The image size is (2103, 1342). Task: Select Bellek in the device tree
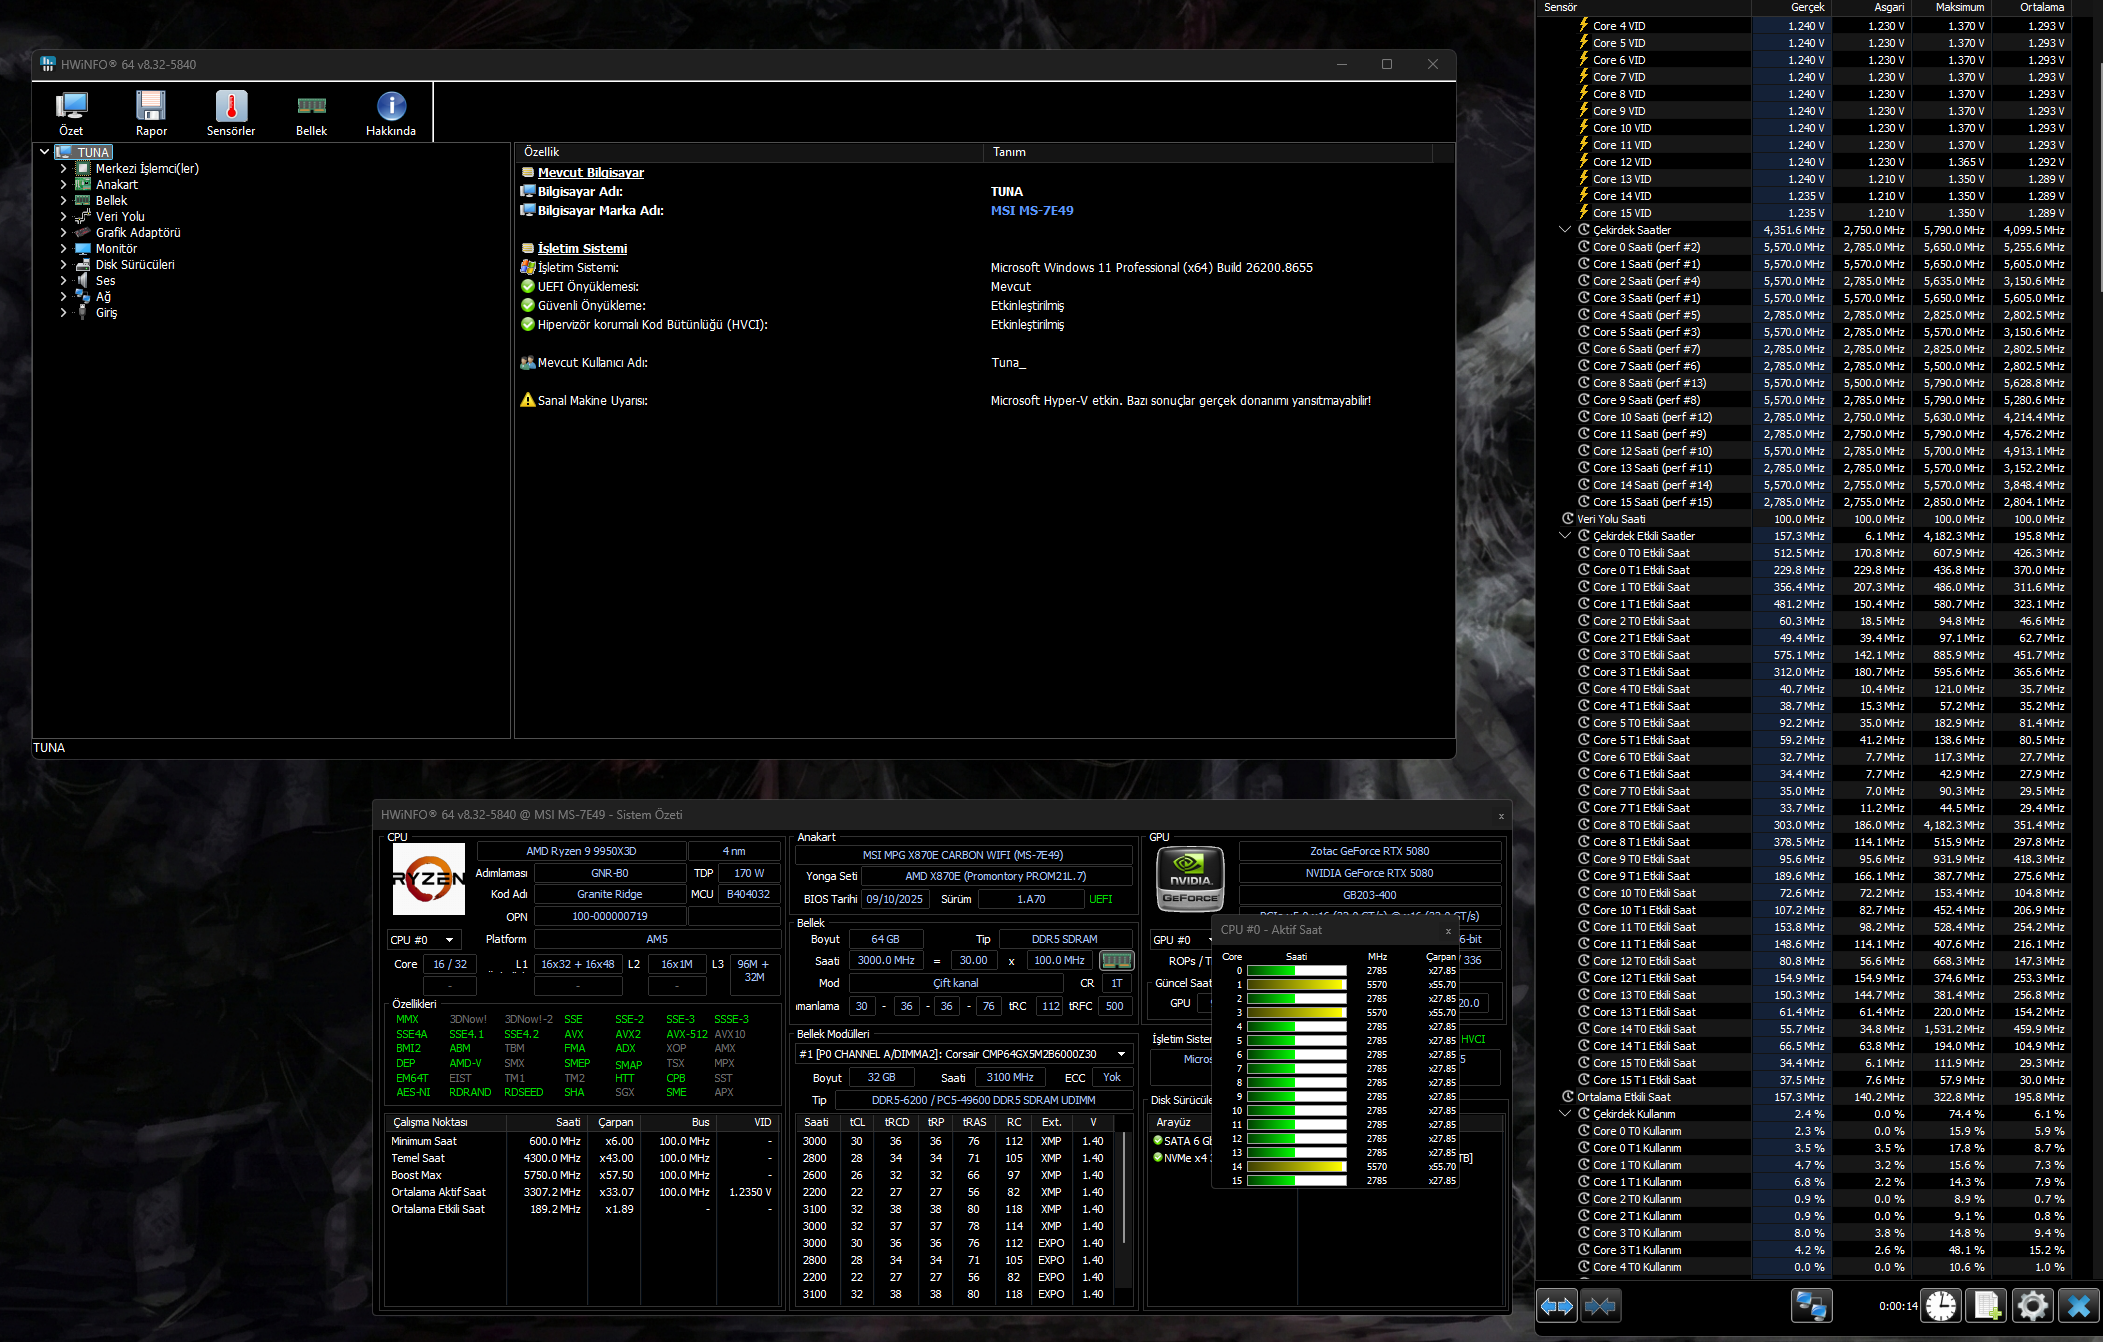click(111, 201)
